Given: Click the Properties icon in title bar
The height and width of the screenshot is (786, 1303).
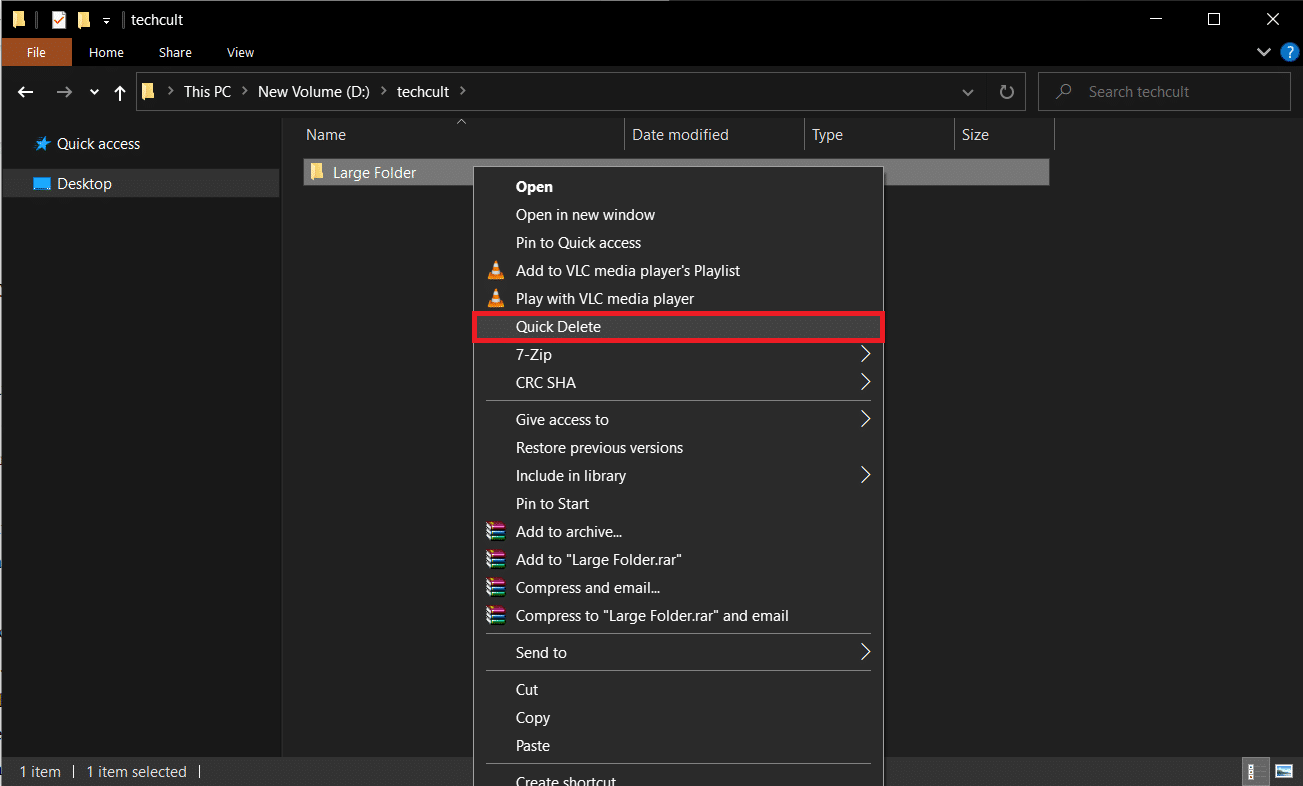Looking at the screenshot, I should pos(59,20).
